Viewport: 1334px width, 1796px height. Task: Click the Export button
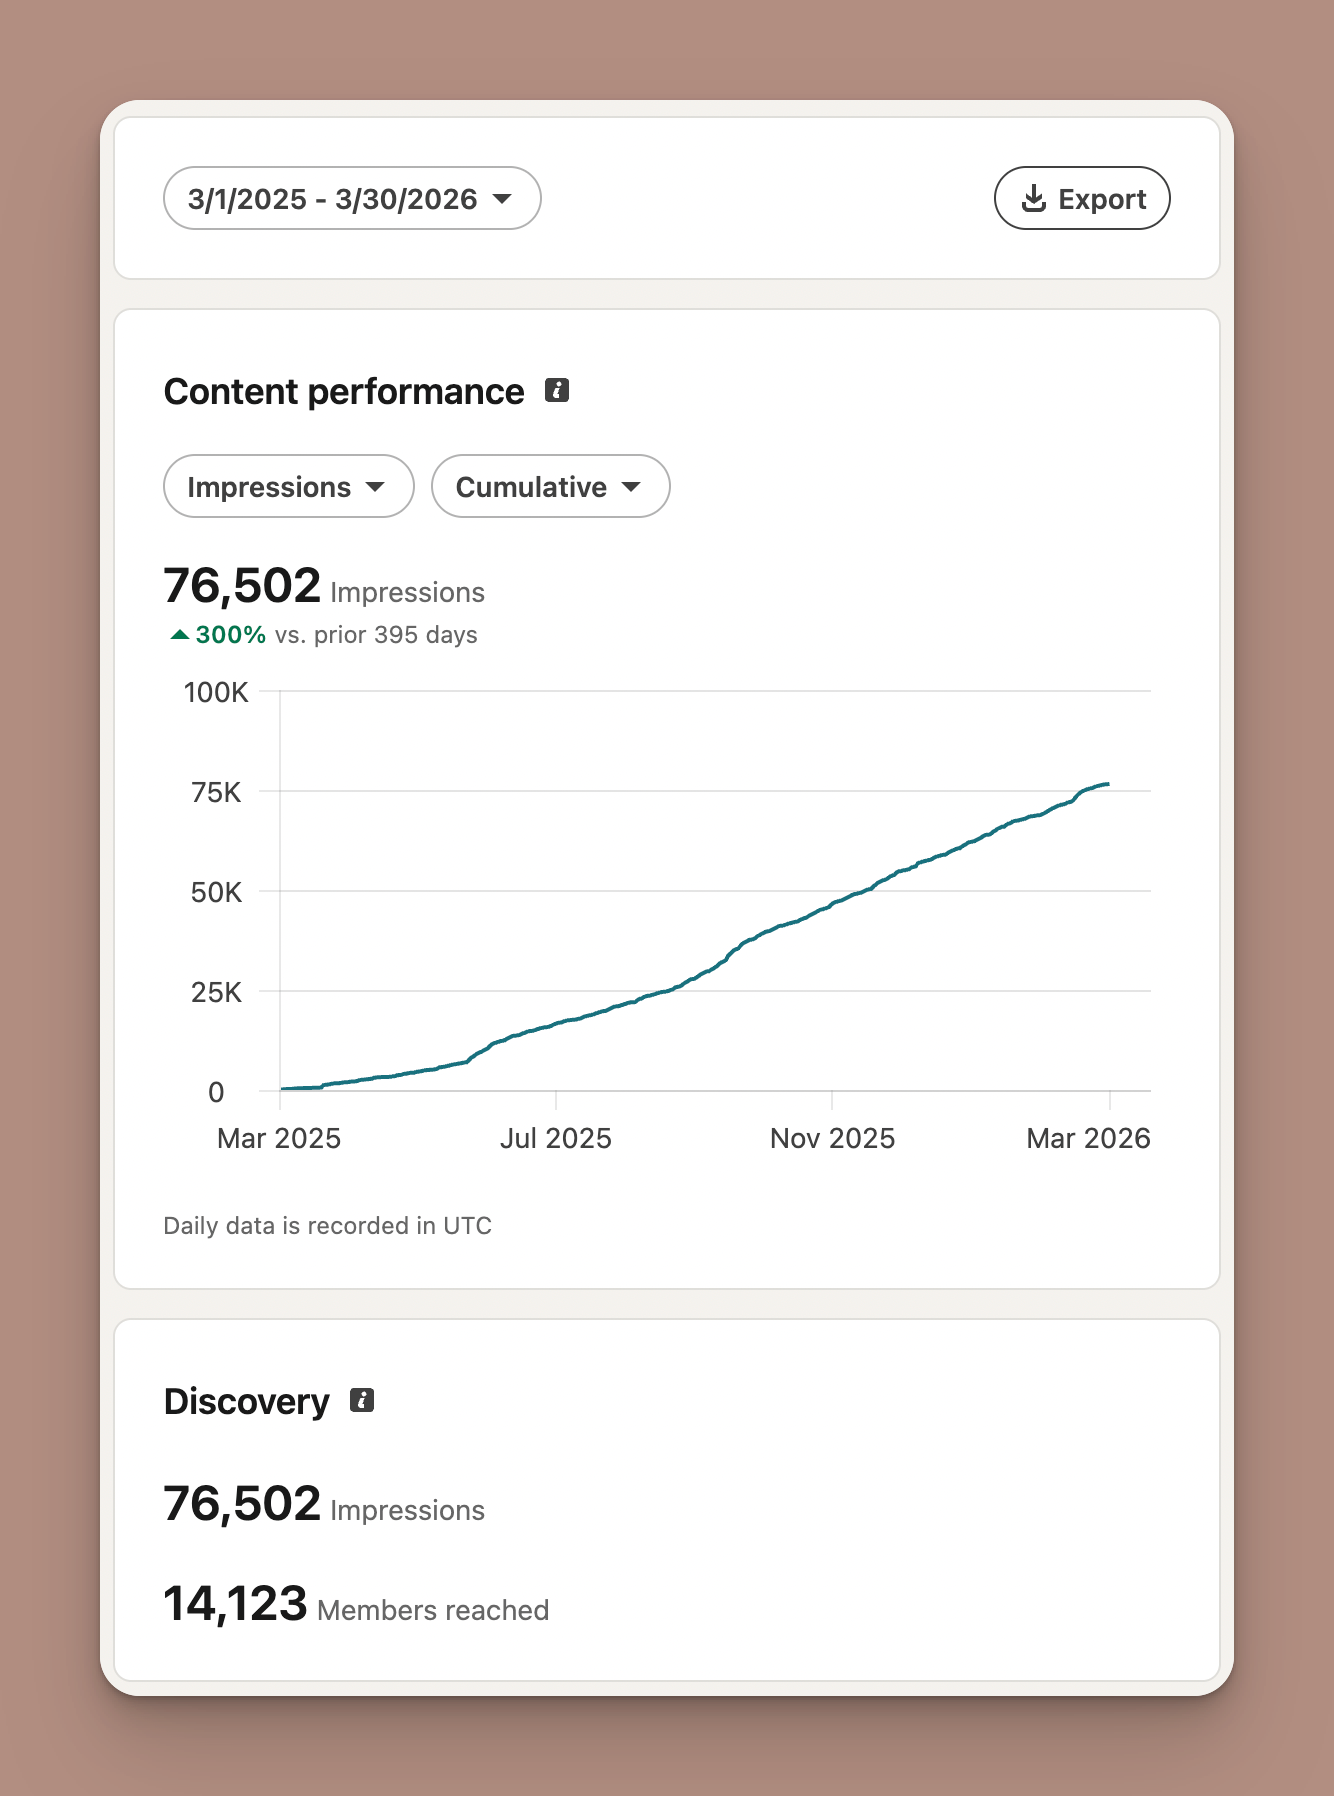tap(1081, 198)
